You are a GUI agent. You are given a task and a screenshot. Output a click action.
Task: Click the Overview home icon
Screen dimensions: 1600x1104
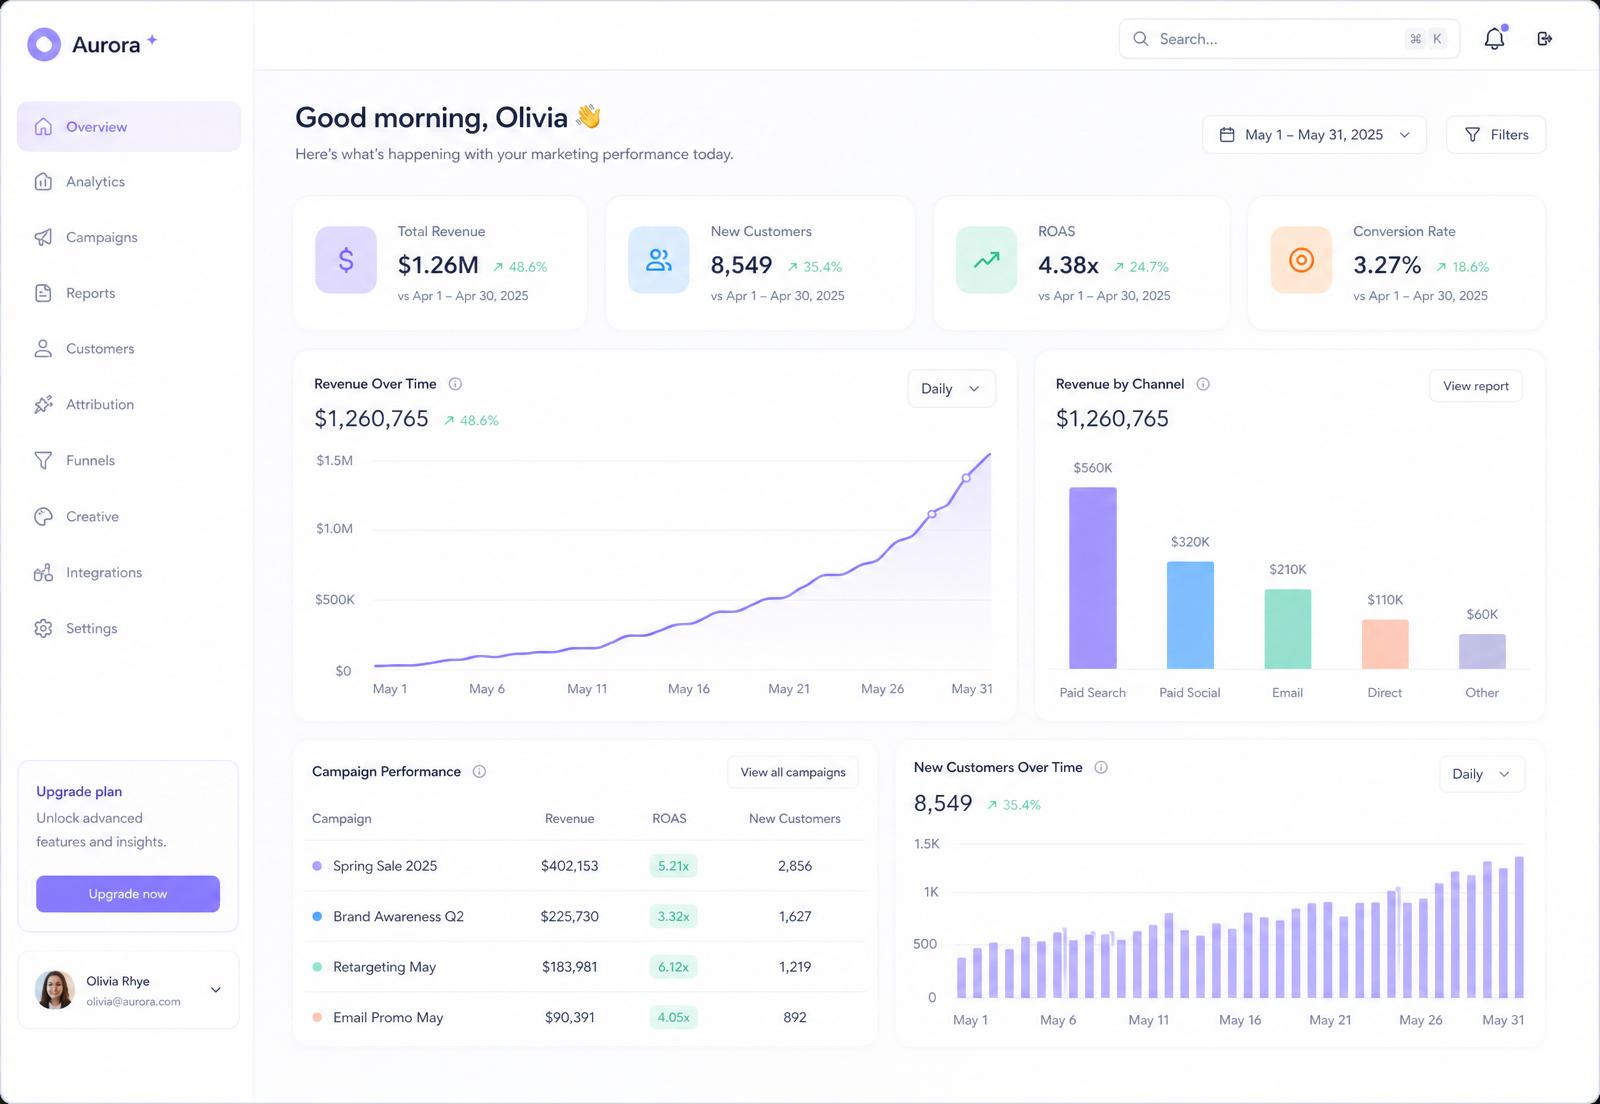[43, 127]
